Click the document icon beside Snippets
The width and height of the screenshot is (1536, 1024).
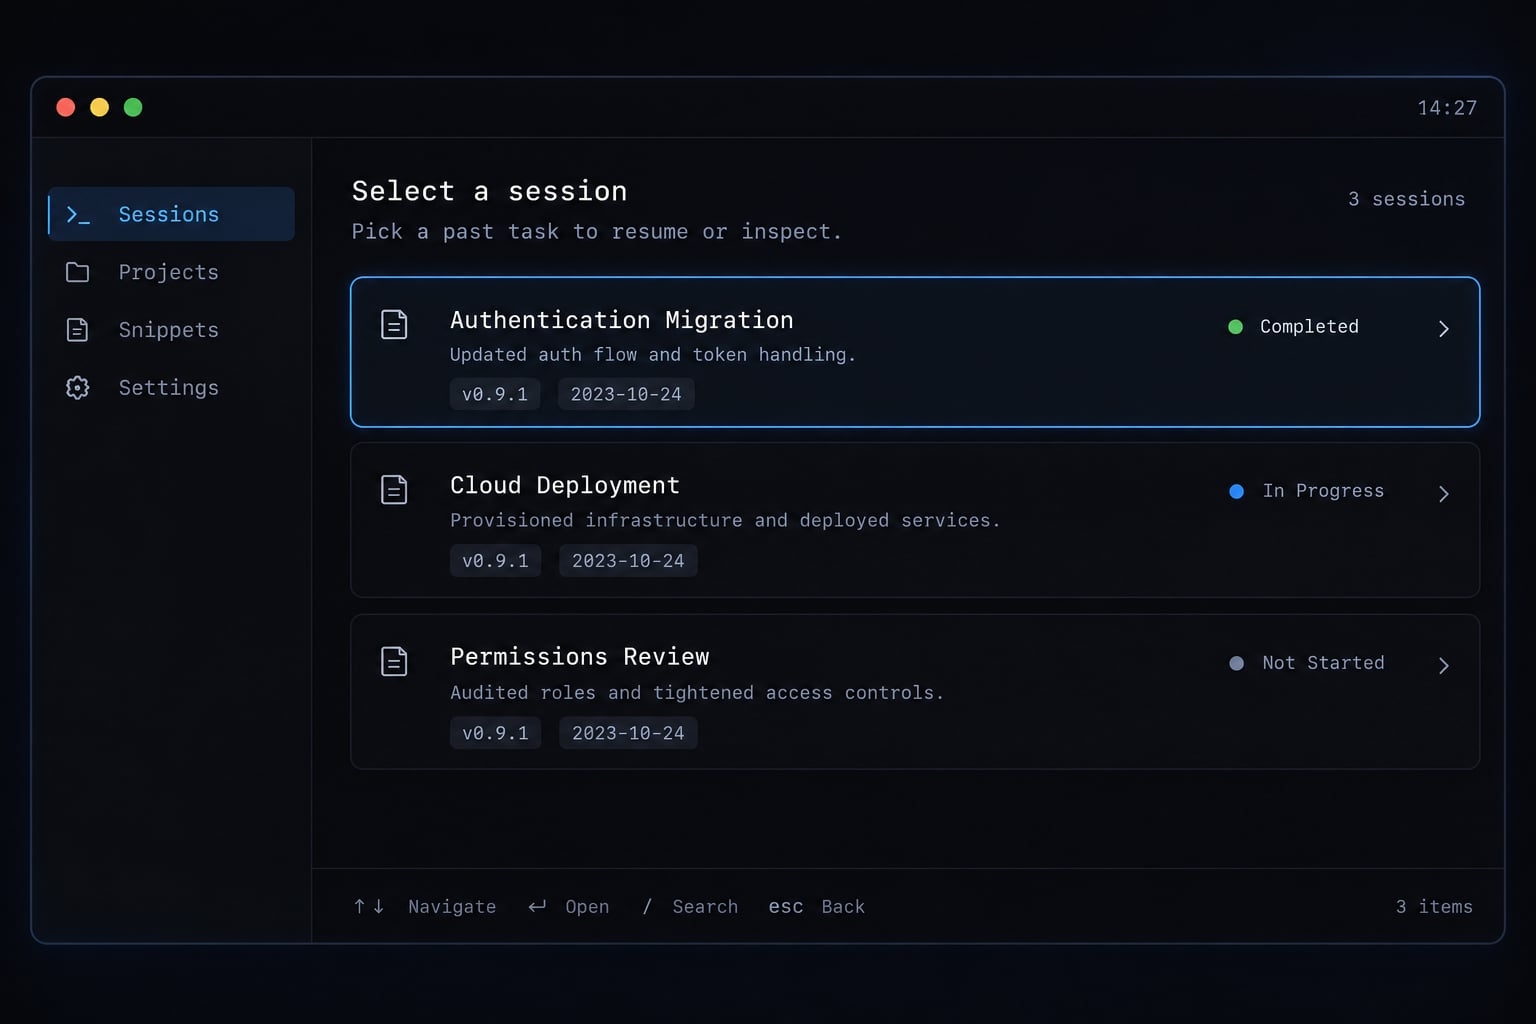coord(77,330)
